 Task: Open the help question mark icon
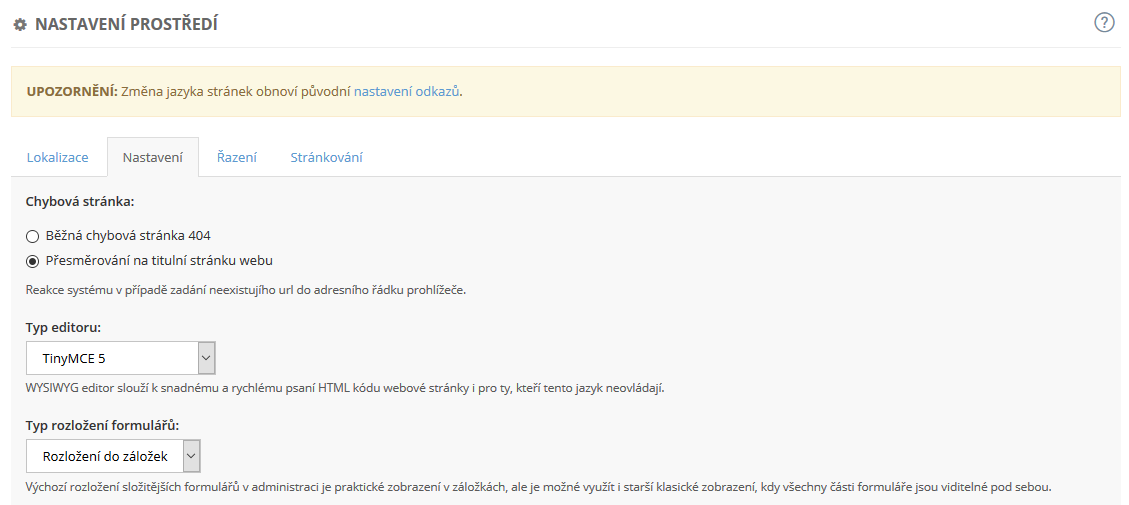click(x=1104, y=23)
